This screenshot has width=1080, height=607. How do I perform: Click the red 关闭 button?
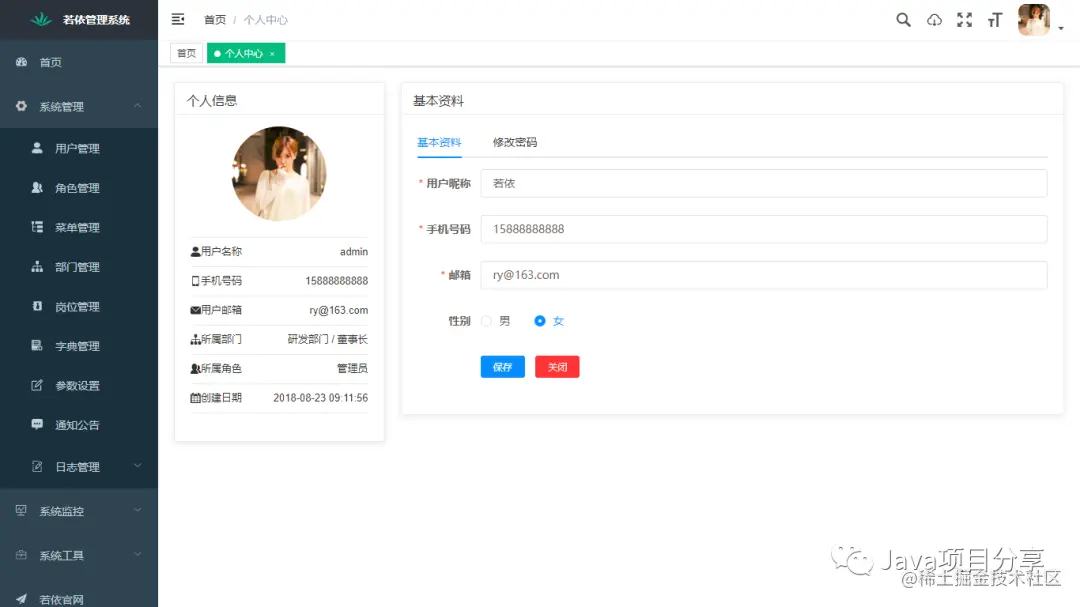(x=557, y=367)
